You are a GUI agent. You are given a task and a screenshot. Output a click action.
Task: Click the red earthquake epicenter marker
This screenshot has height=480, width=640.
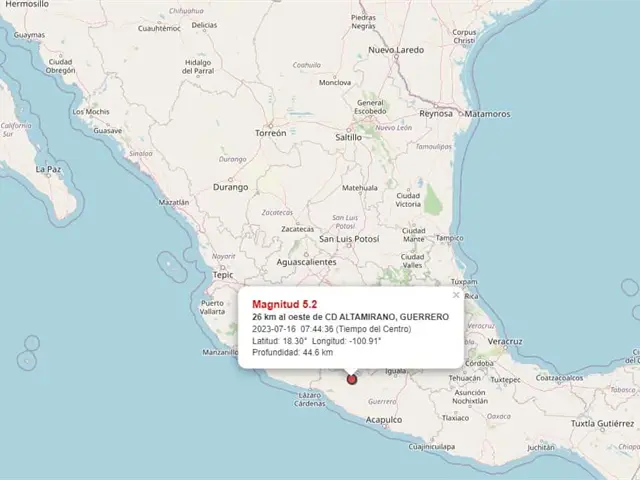[x=351, y=378]
